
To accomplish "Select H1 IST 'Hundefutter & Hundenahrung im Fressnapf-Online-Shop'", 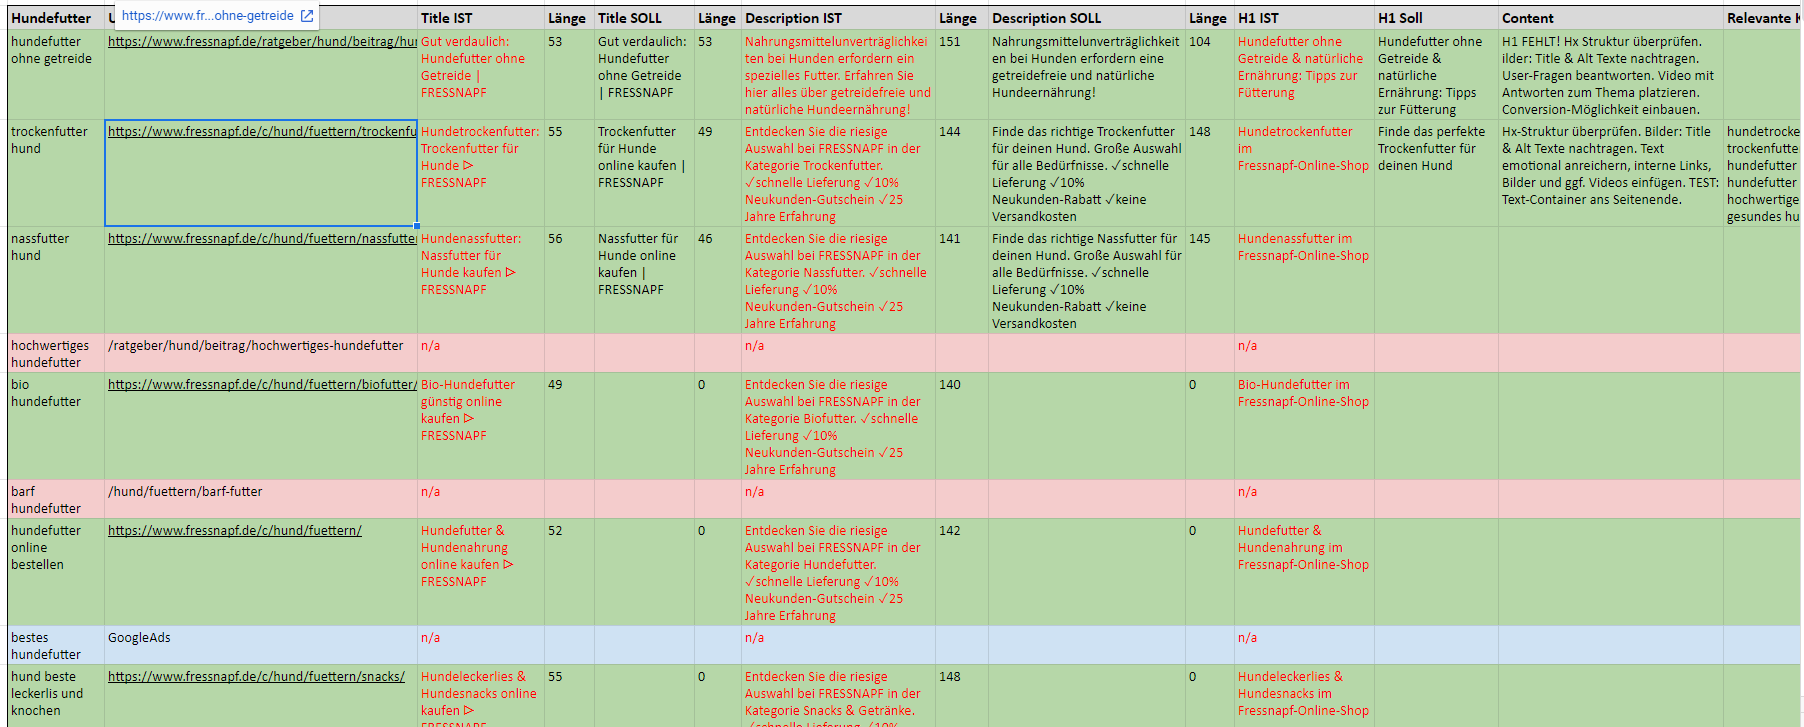I will pyautogui.click(x=1304, y=573).
